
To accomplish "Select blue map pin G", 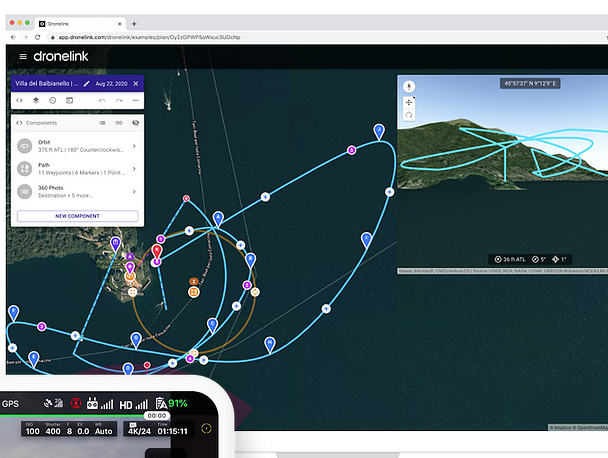I will (x=136, y=340).
